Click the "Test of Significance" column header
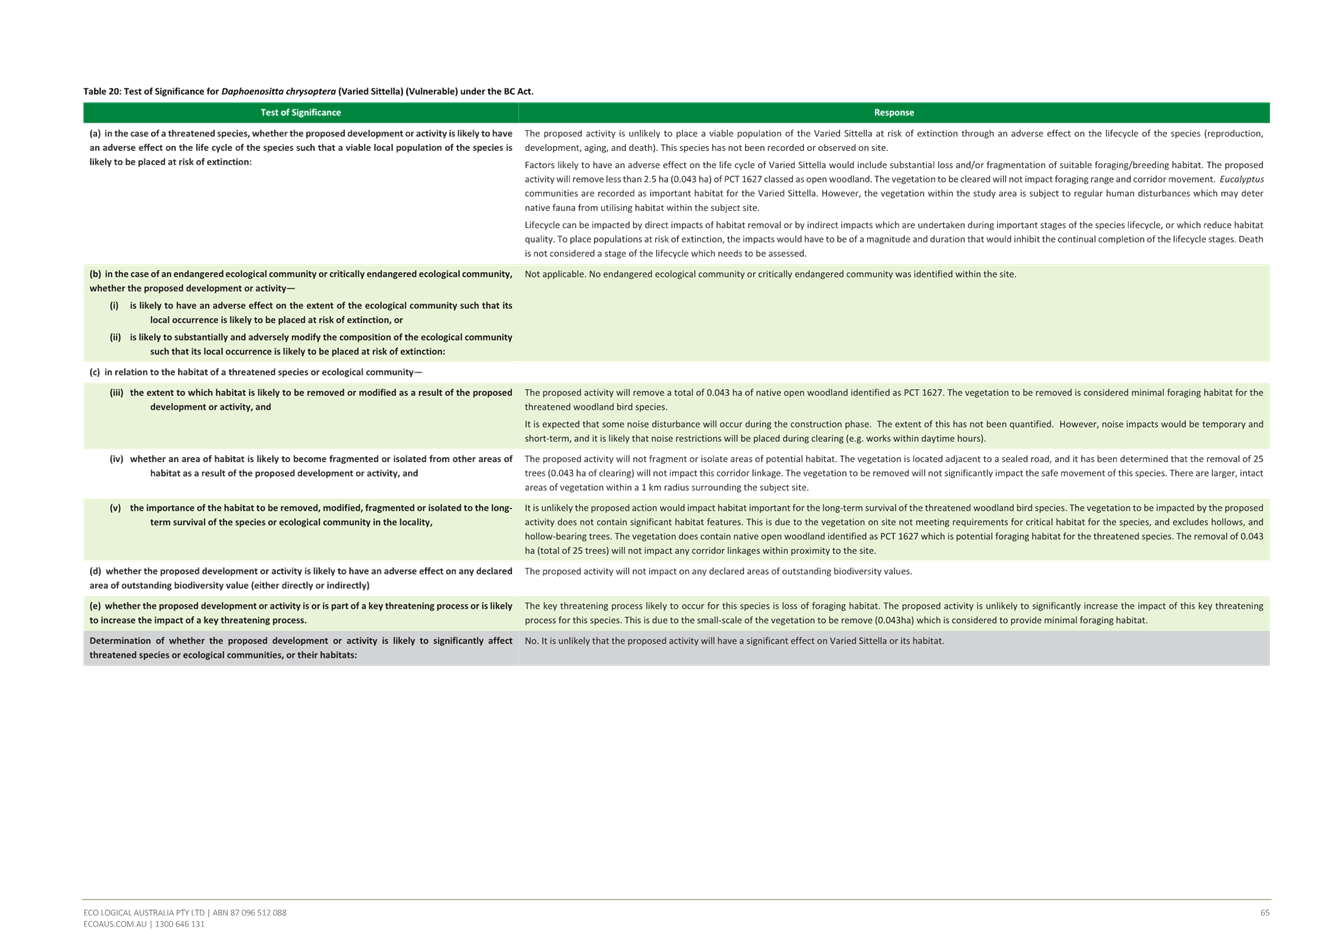The image size is (1338, 946). click(300, 113)
